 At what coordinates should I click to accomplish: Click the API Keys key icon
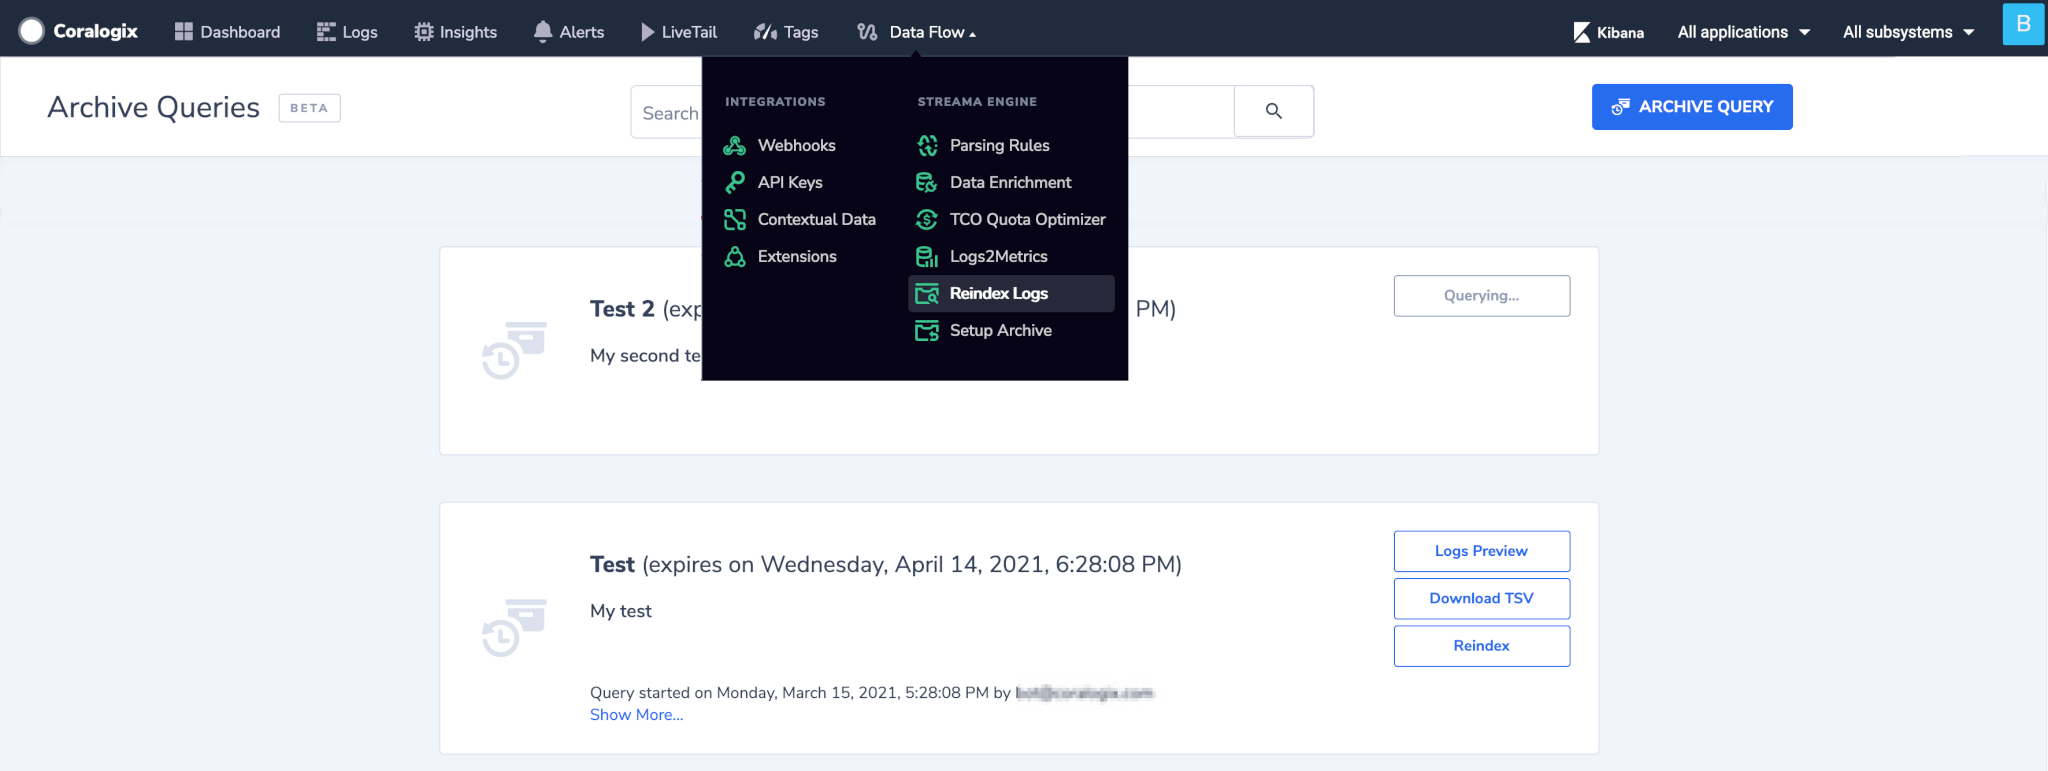[x=735, y=182]
